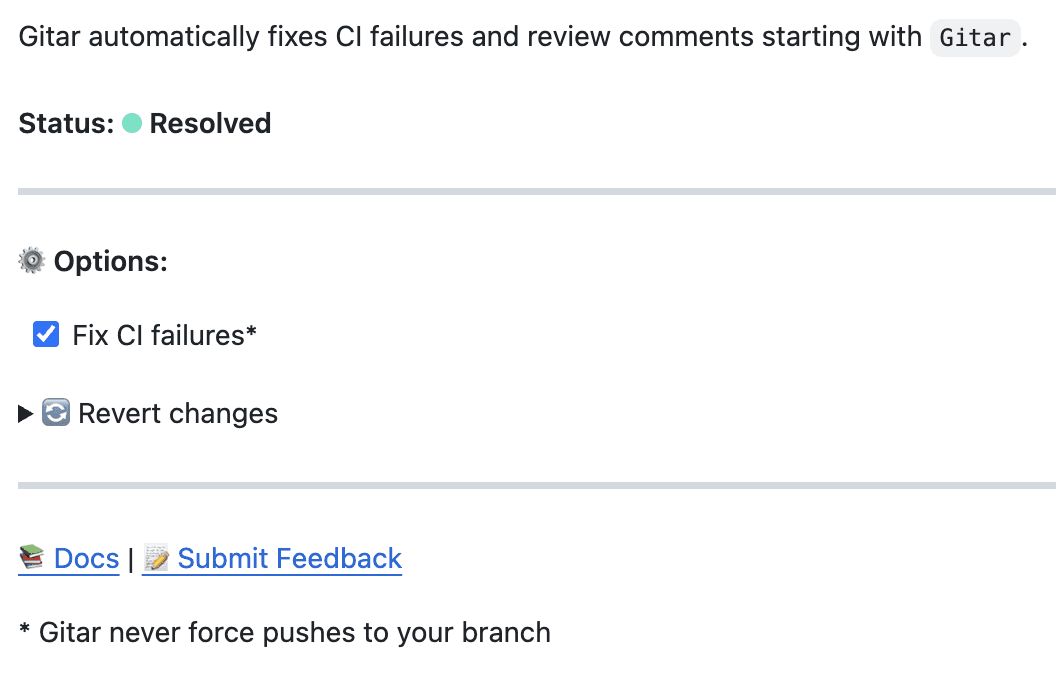Screen dimensions: 1056x676
Task: Expand the Revert changes disclosure triangle
Action: pyautogui.click(x=26, y=413)
